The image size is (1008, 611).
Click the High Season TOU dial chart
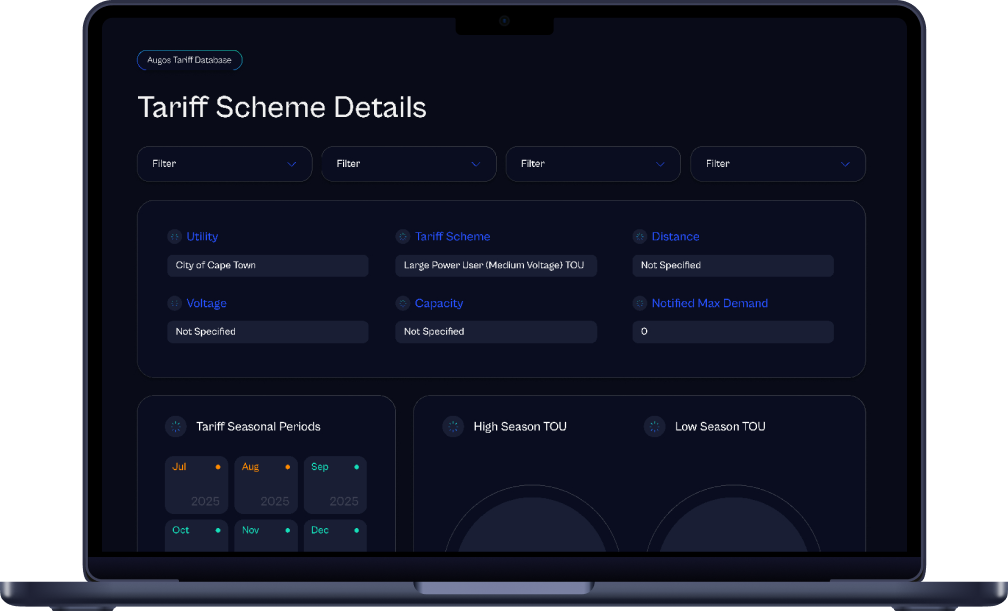point(532,519)
